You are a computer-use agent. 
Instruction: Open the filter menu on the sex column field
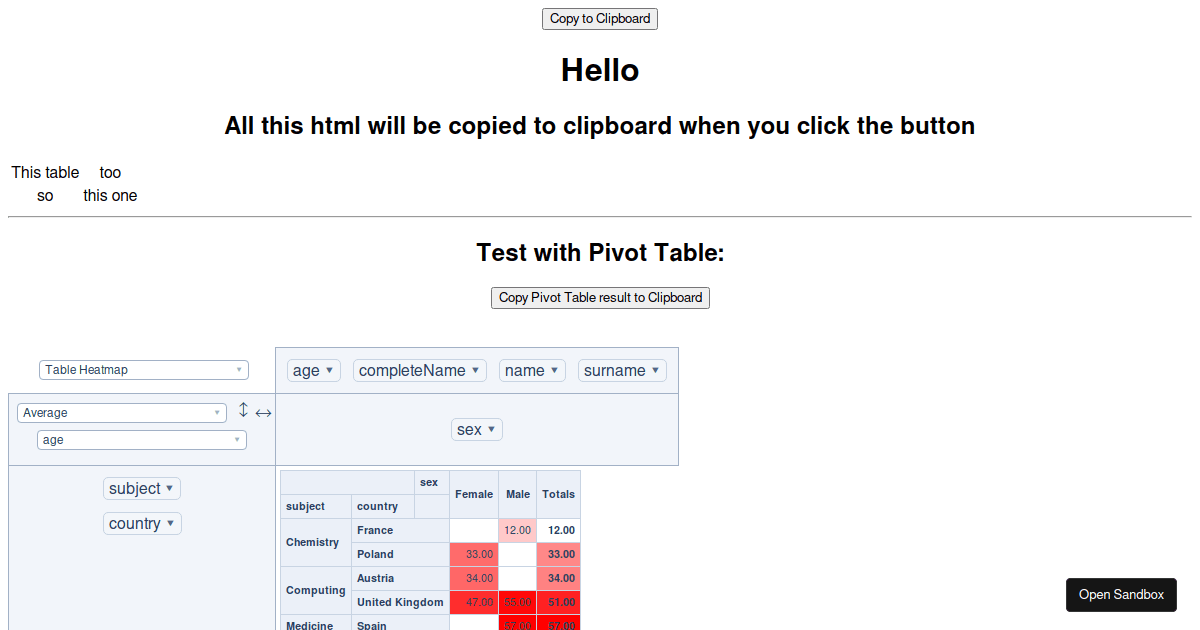click(x=491, y=429)
